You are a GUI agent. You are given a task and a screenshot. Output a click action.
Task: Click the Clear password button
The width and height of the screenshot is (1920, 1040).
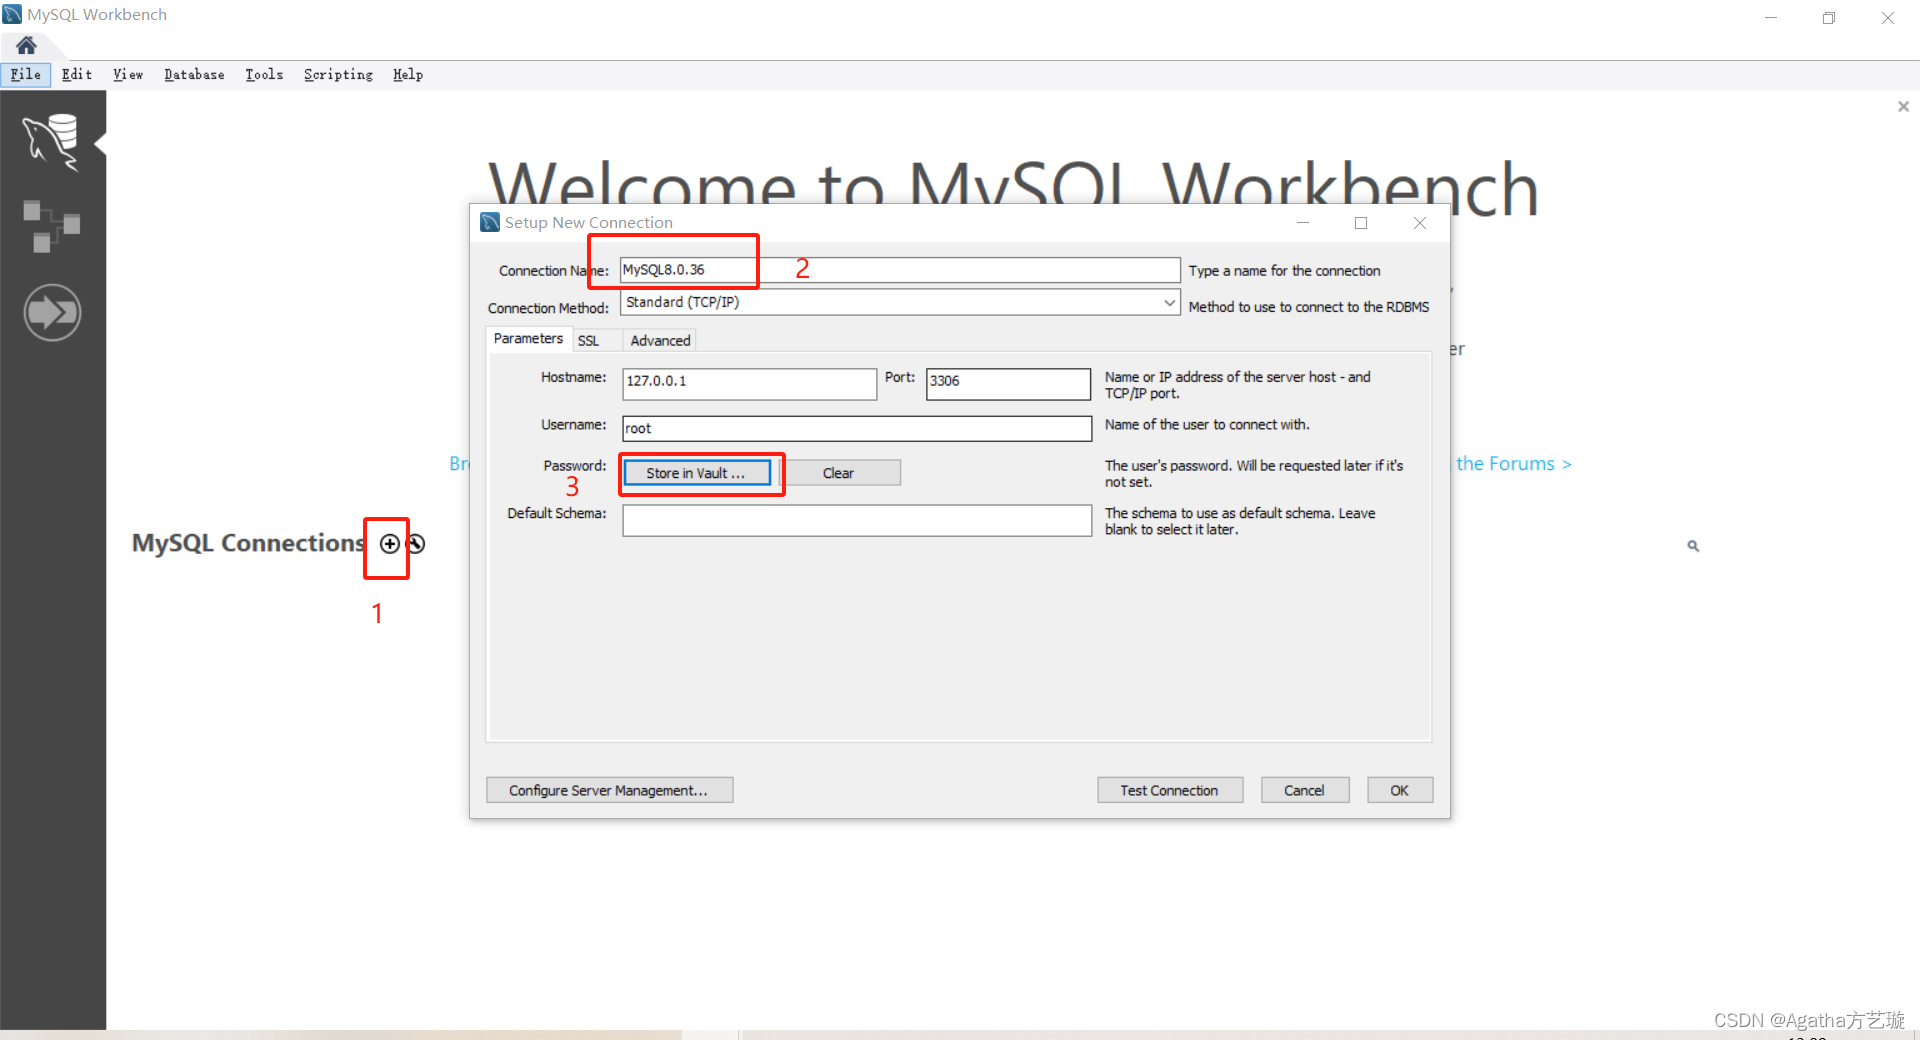(838, 473)
